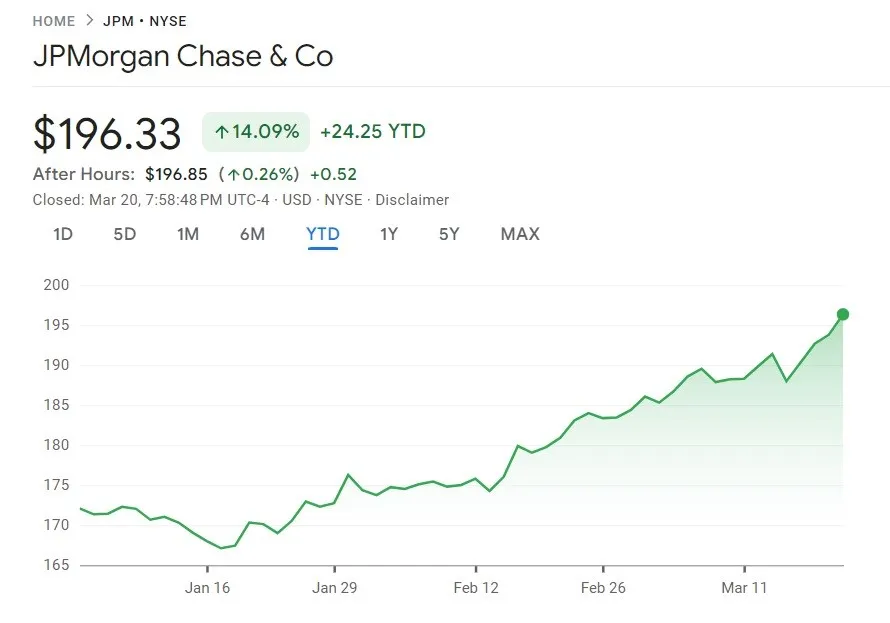
Task: Open the 5D time range tab
Action: pos(124,234)
